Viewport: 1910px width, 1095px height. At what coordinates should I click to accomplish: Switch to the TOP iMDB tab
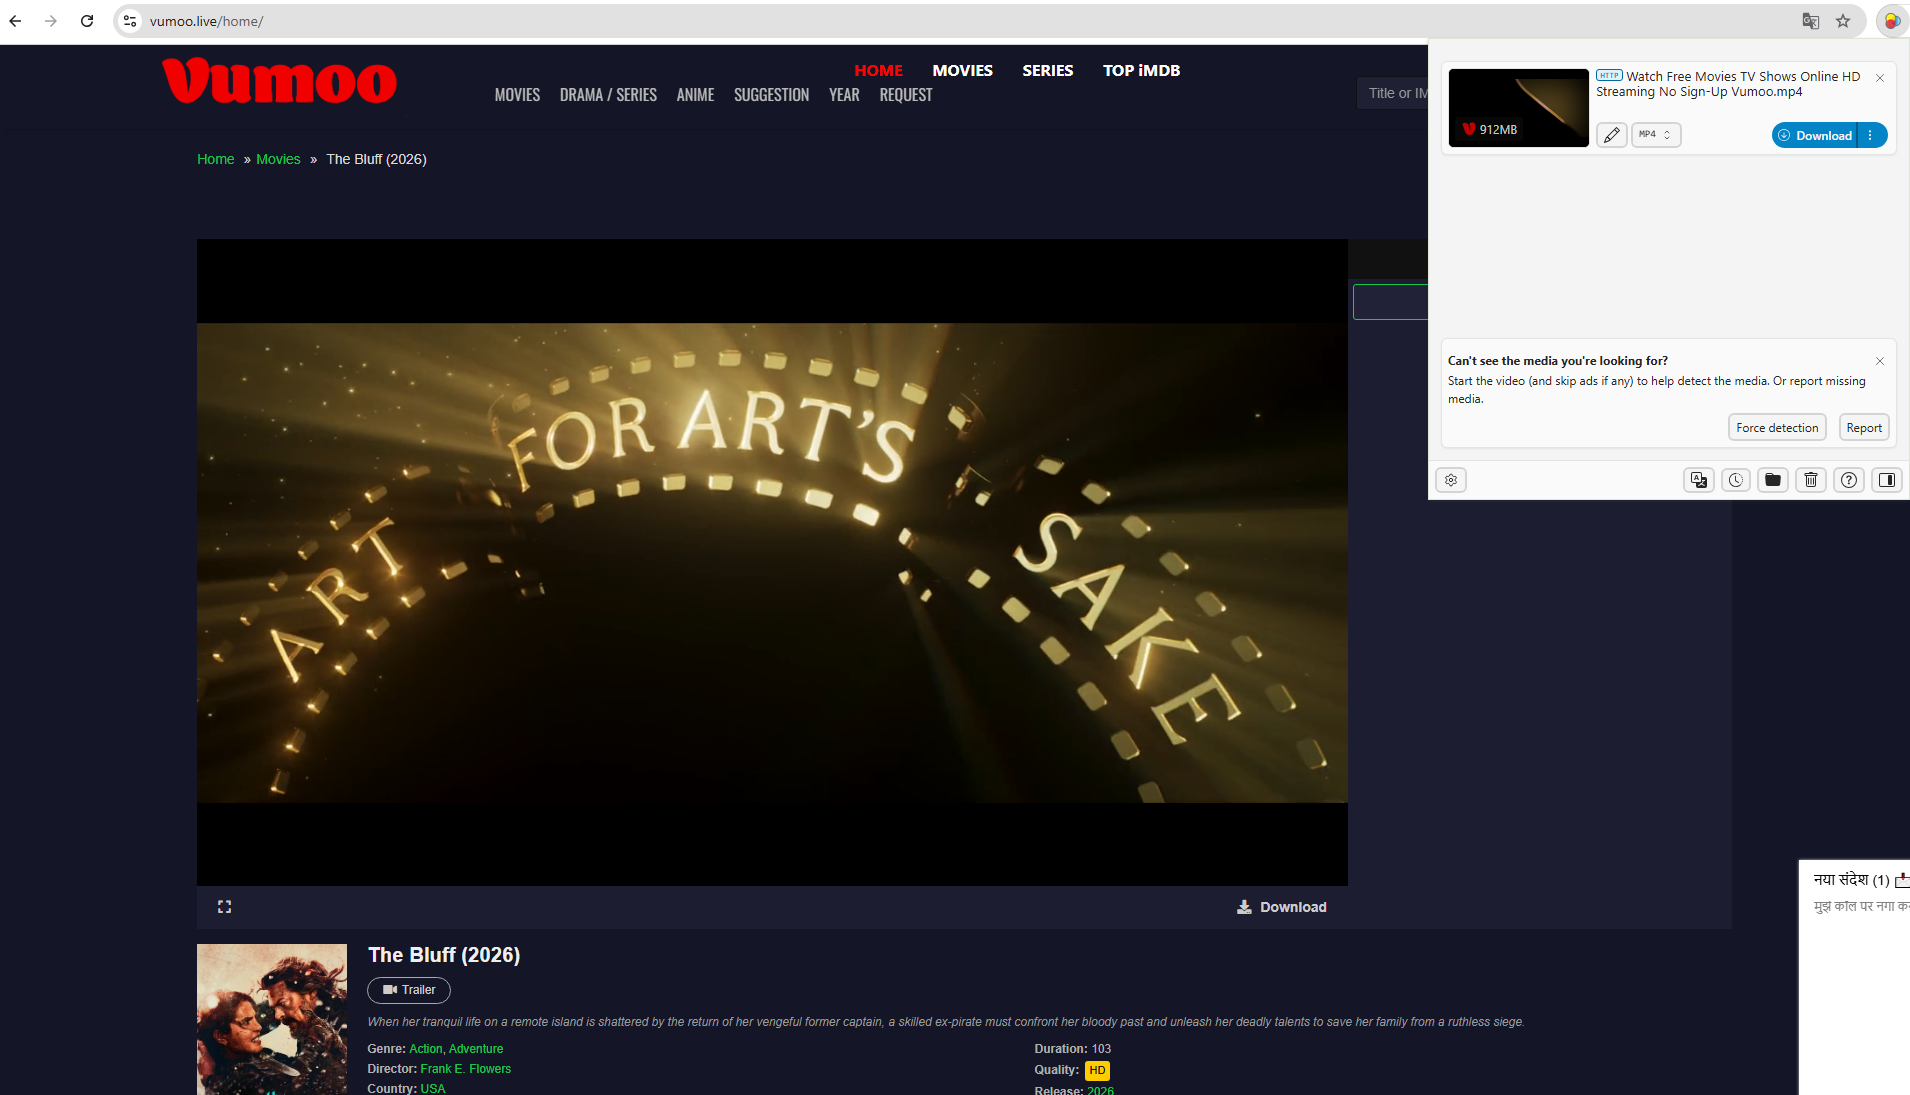click(1141, 70)
